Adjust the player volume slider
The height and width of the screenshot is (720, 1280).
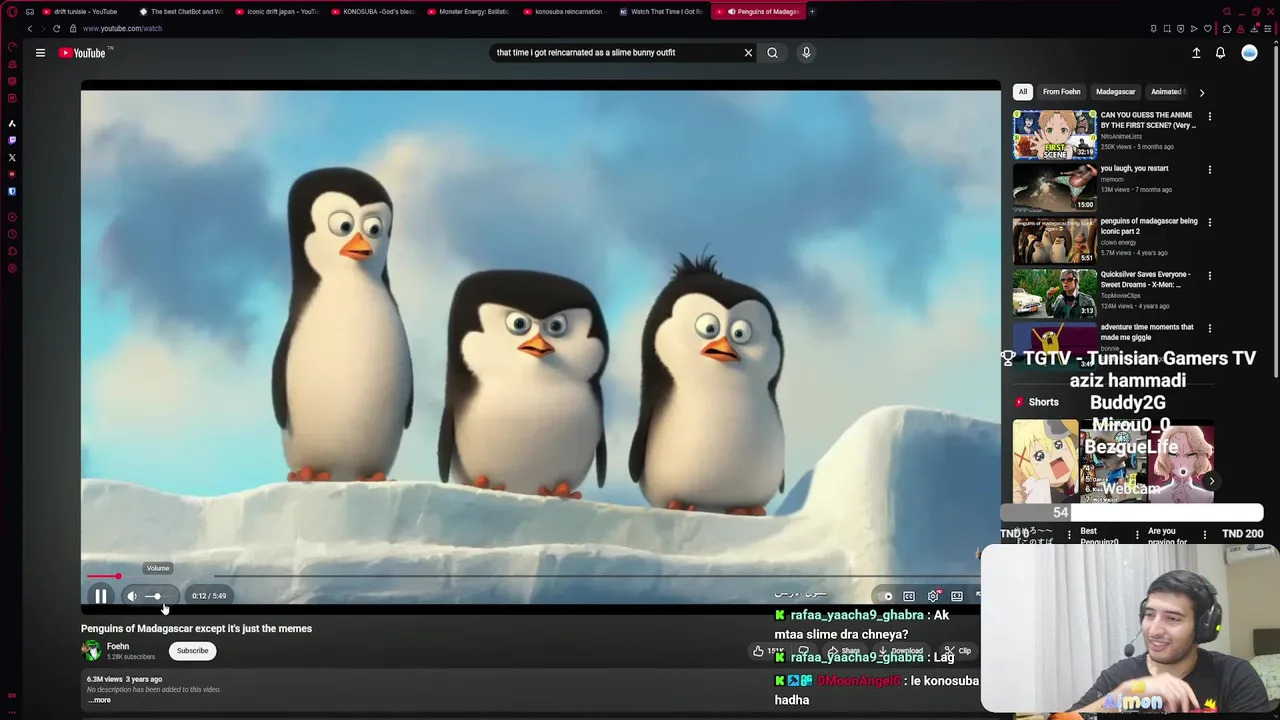pyautogui.click(x=158, y=596)
